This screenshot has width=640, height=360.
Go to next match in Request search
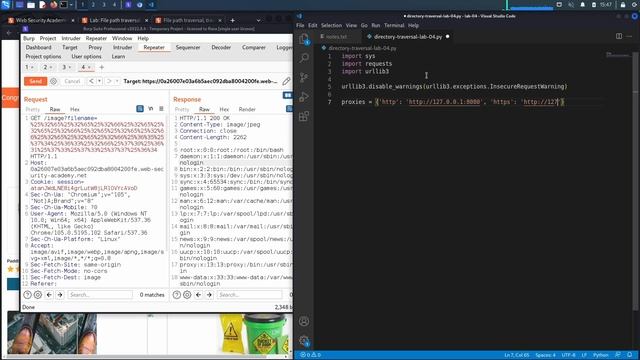point(60,295)
